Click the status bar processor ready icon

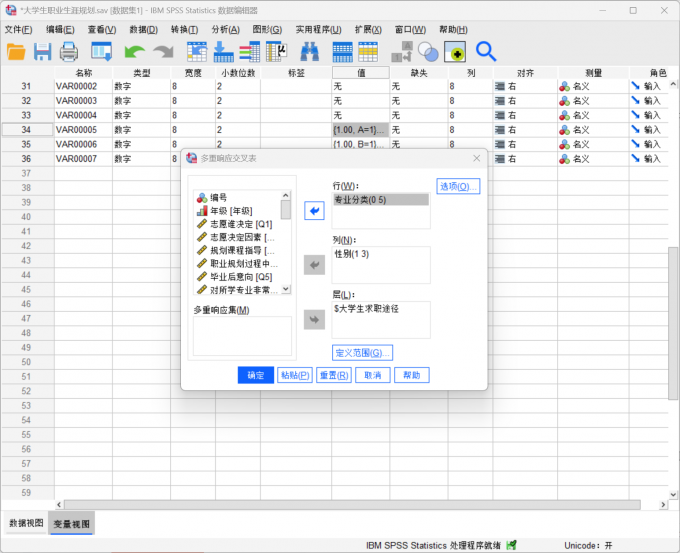512,545
